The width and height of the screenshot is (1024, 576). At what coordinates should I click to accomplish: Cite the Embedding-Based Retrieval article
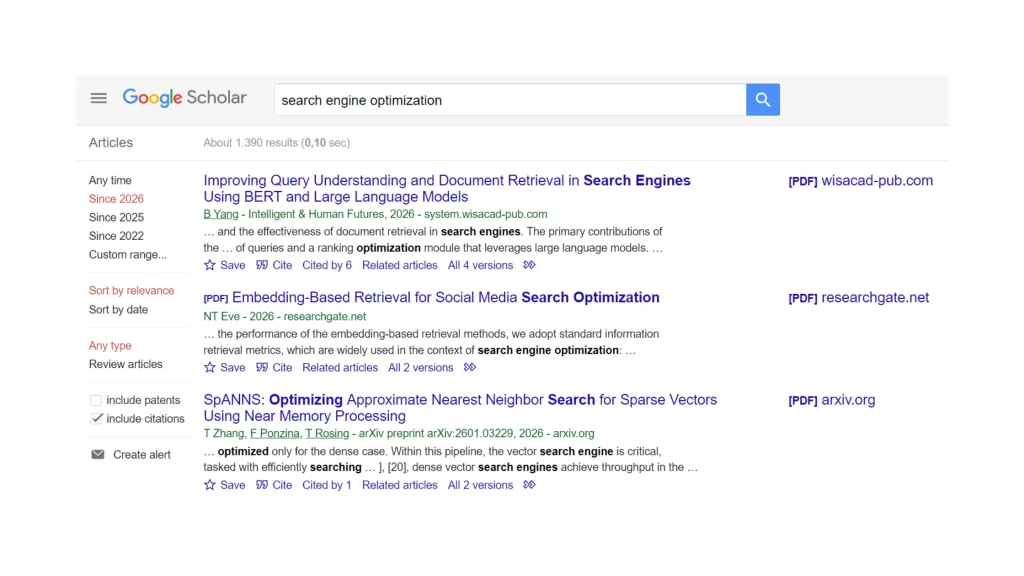(x=274, y=367)
